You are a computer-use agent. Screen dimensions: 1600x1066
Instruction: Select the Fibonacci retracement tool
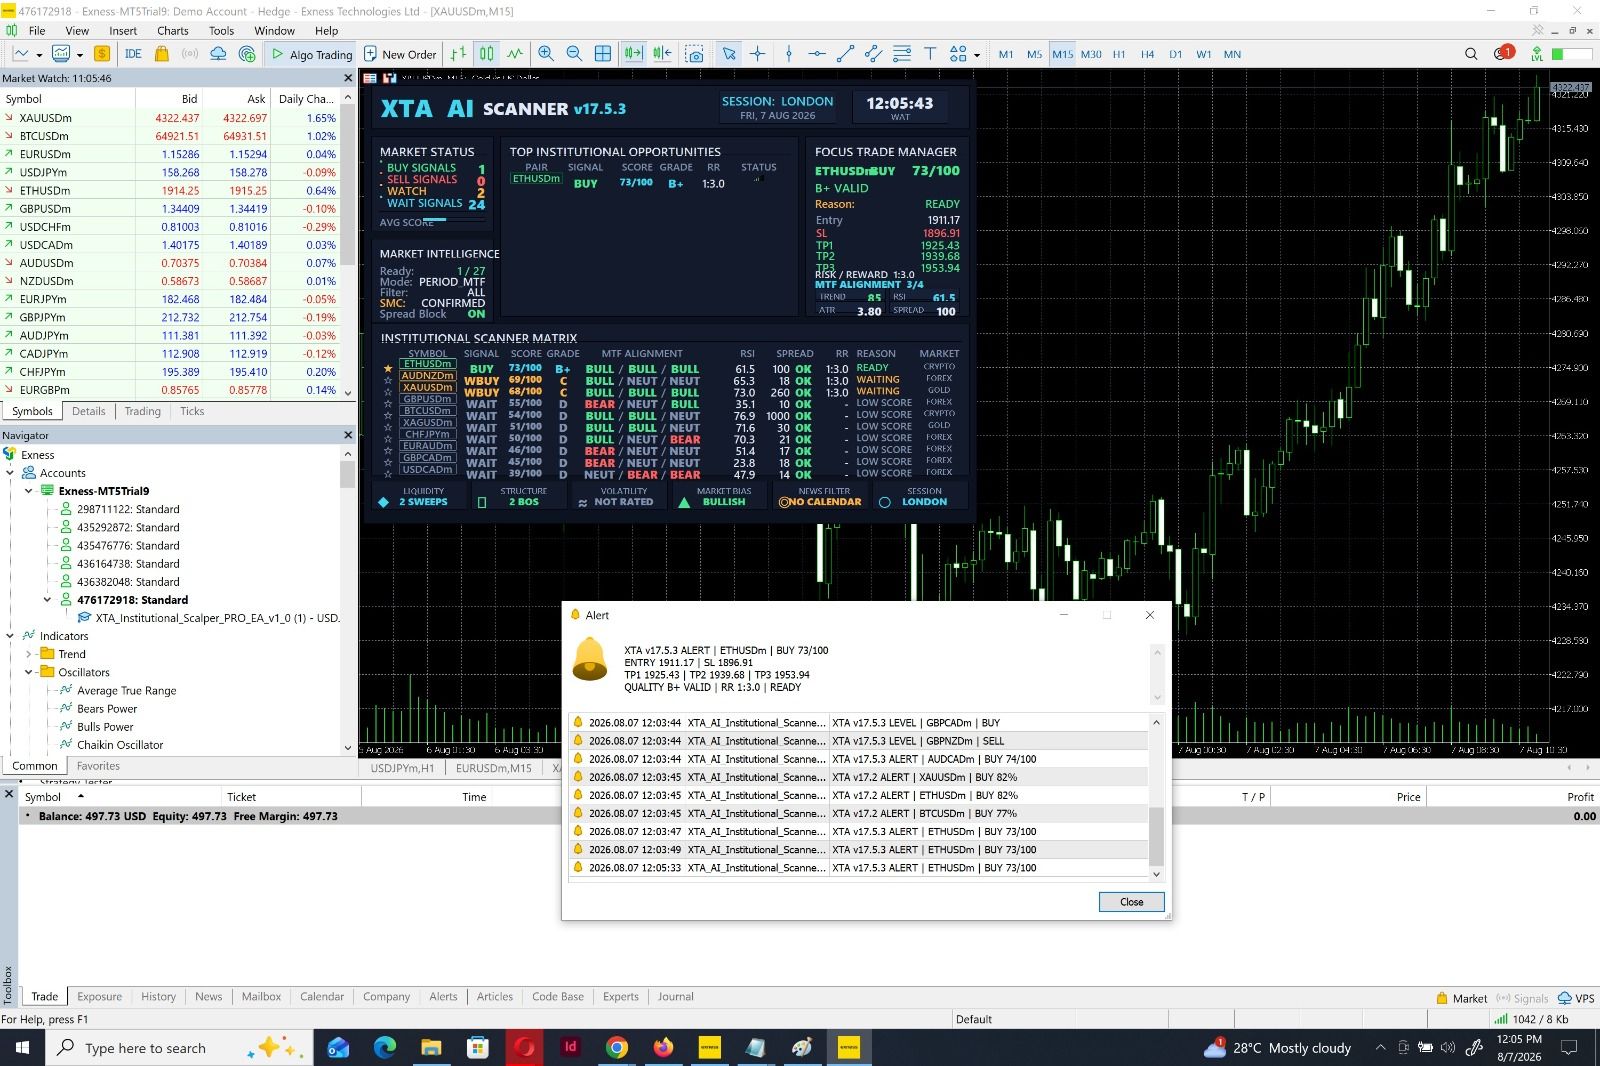[x=901, y=54]
